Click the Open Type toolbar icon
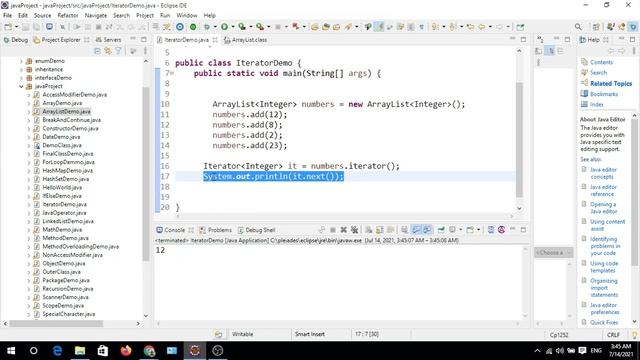640x360 pixels. pyautogui.click(x=315, y=27)
